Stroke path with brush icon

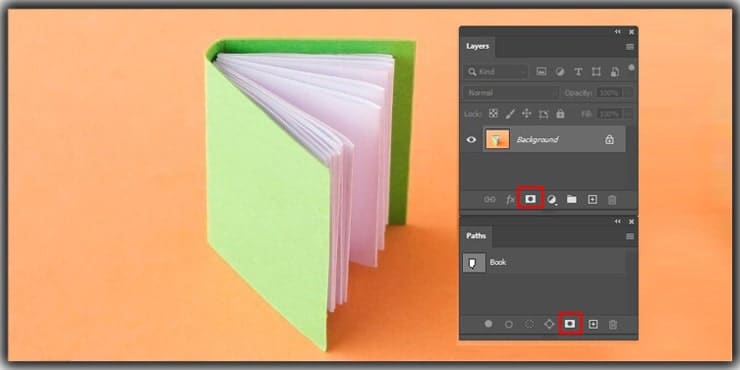pos(509,324)
